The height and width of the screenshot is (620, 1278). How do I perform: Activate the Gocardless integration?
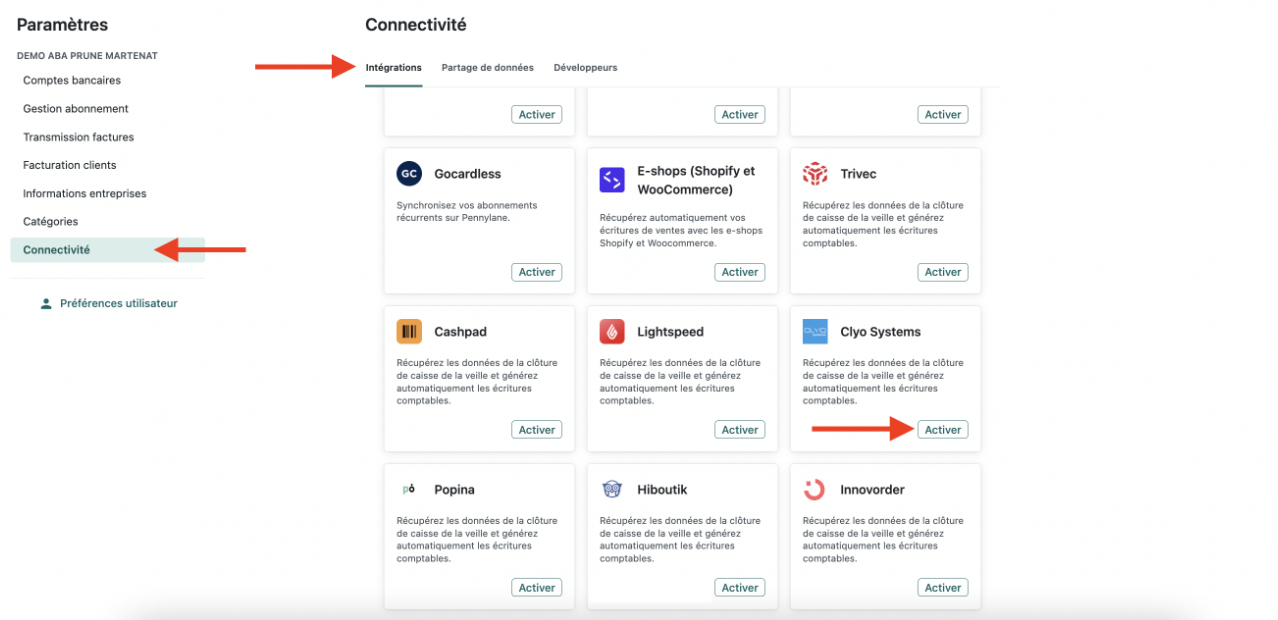pyautogui.click(x=537, y=272)
